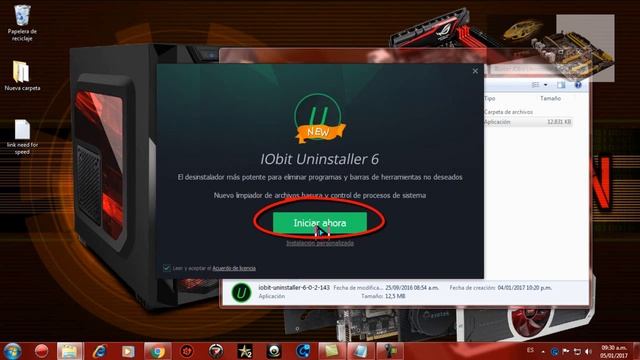Screen dimensions: 640x360
Task: Open the taskbar clock and date
Action: pyautogui.click(x=614, y=351)
